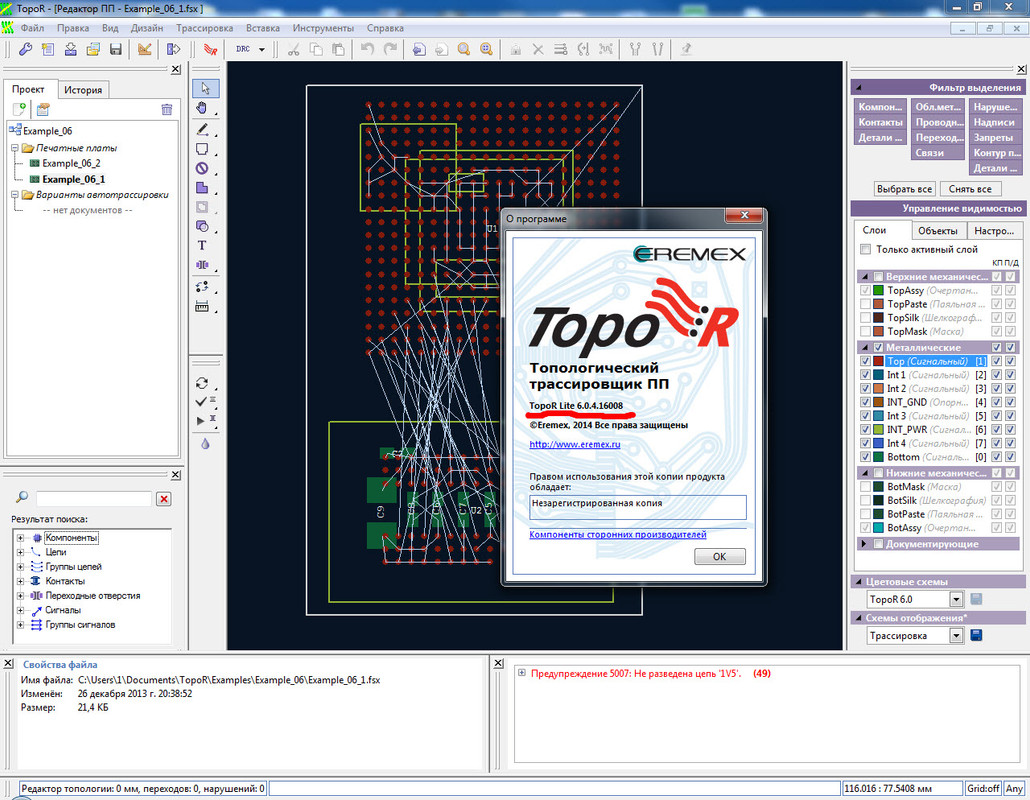Screen dimensions: 1030x800
Task: Click the zoom magnifier toolbar icon
Action: pos(464,49)
